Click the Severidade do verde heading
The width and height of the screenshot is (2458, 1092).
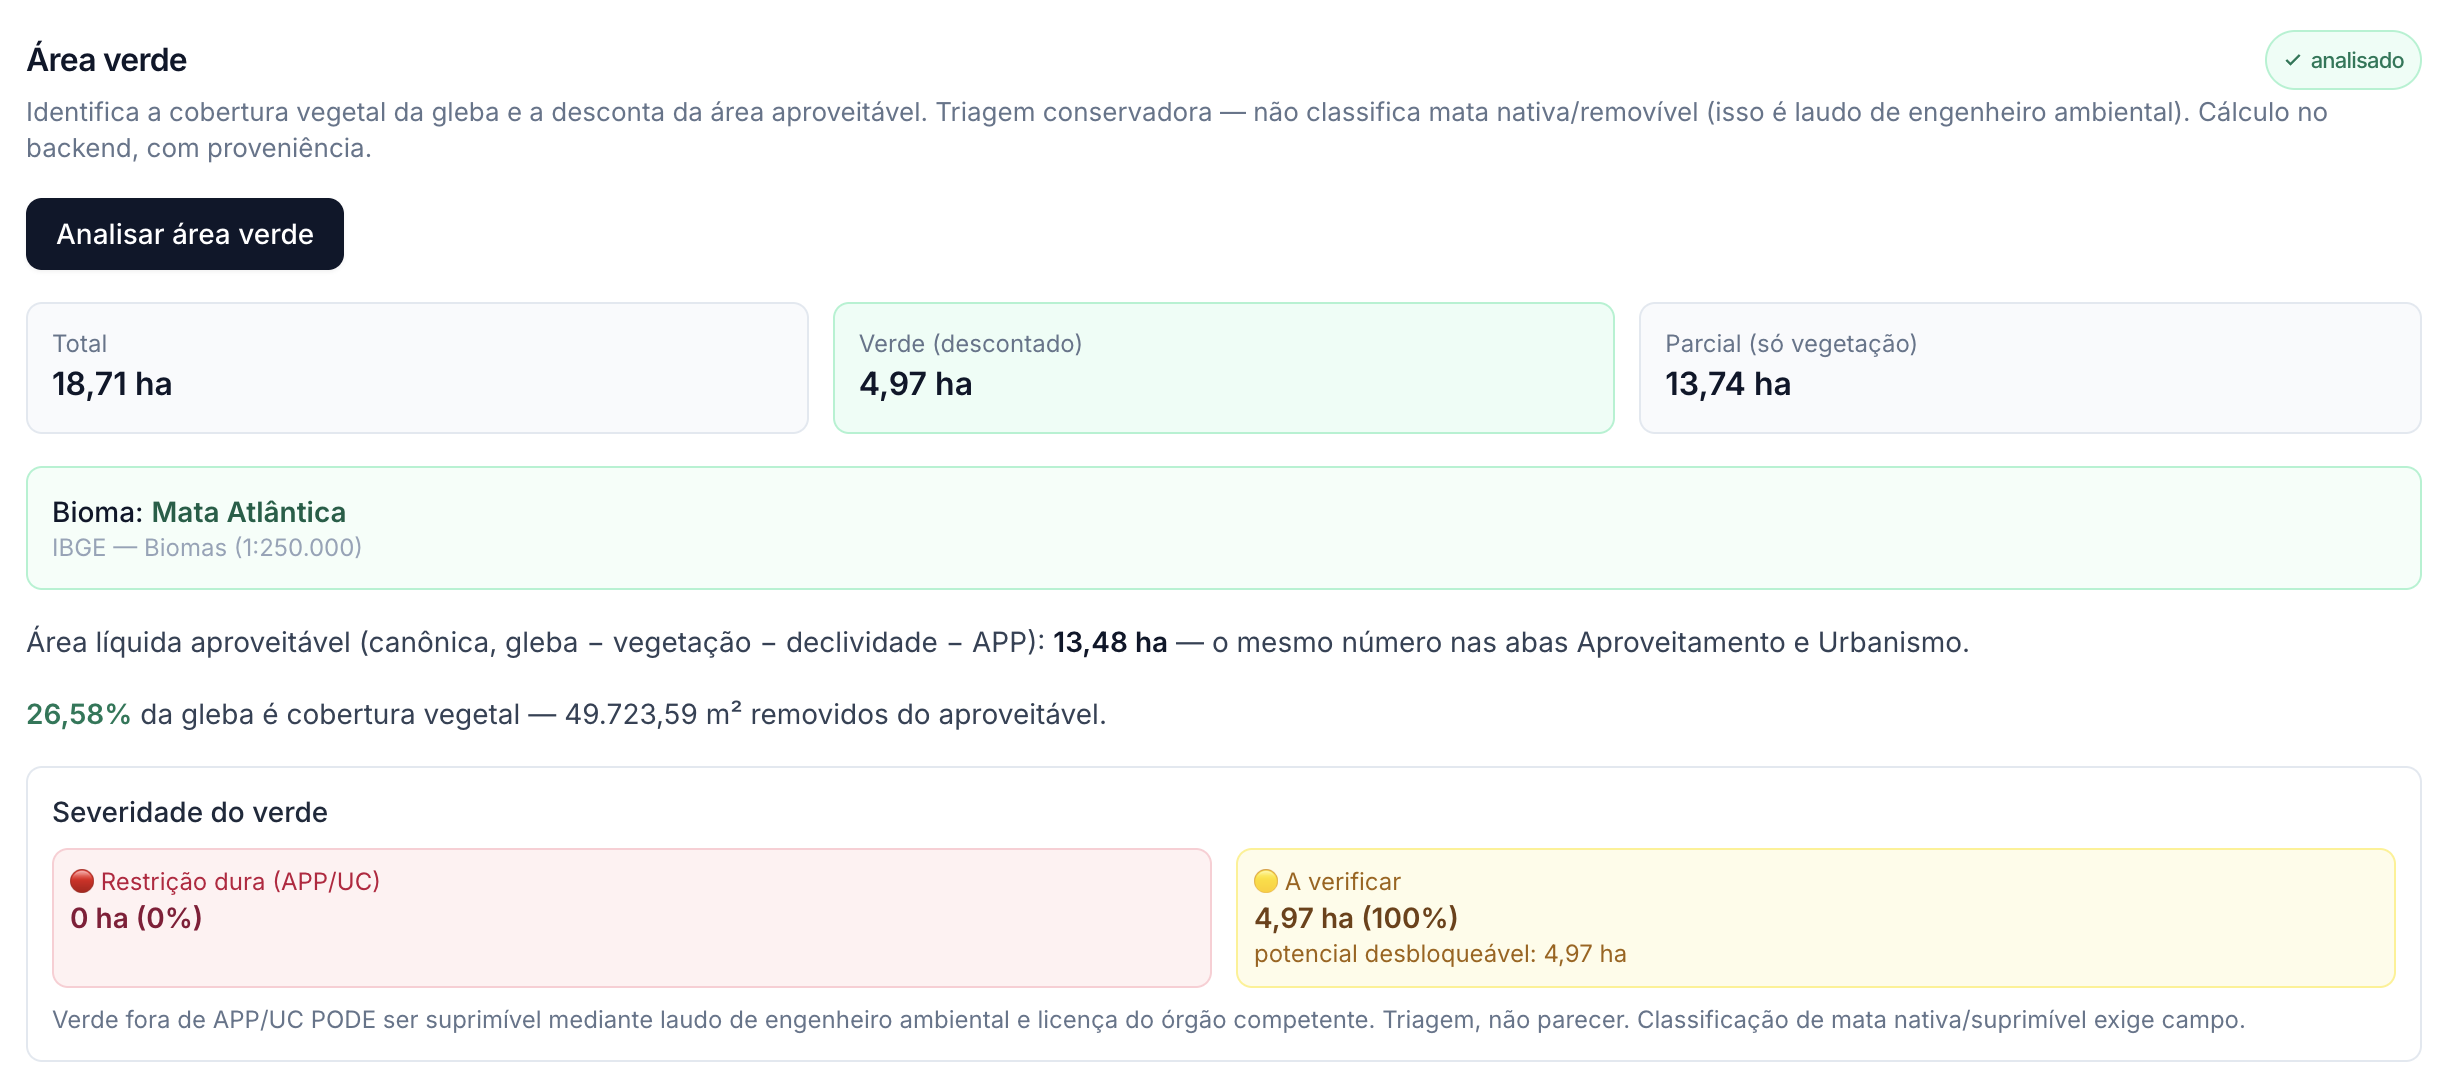coord(190,812)
